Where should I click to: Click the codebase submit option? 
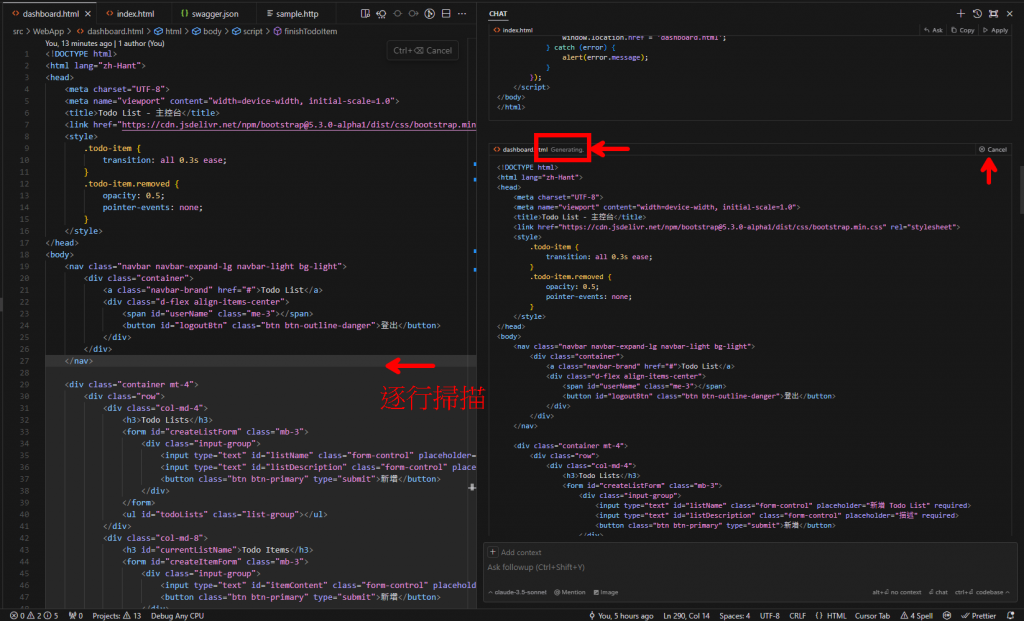[982, 593]
